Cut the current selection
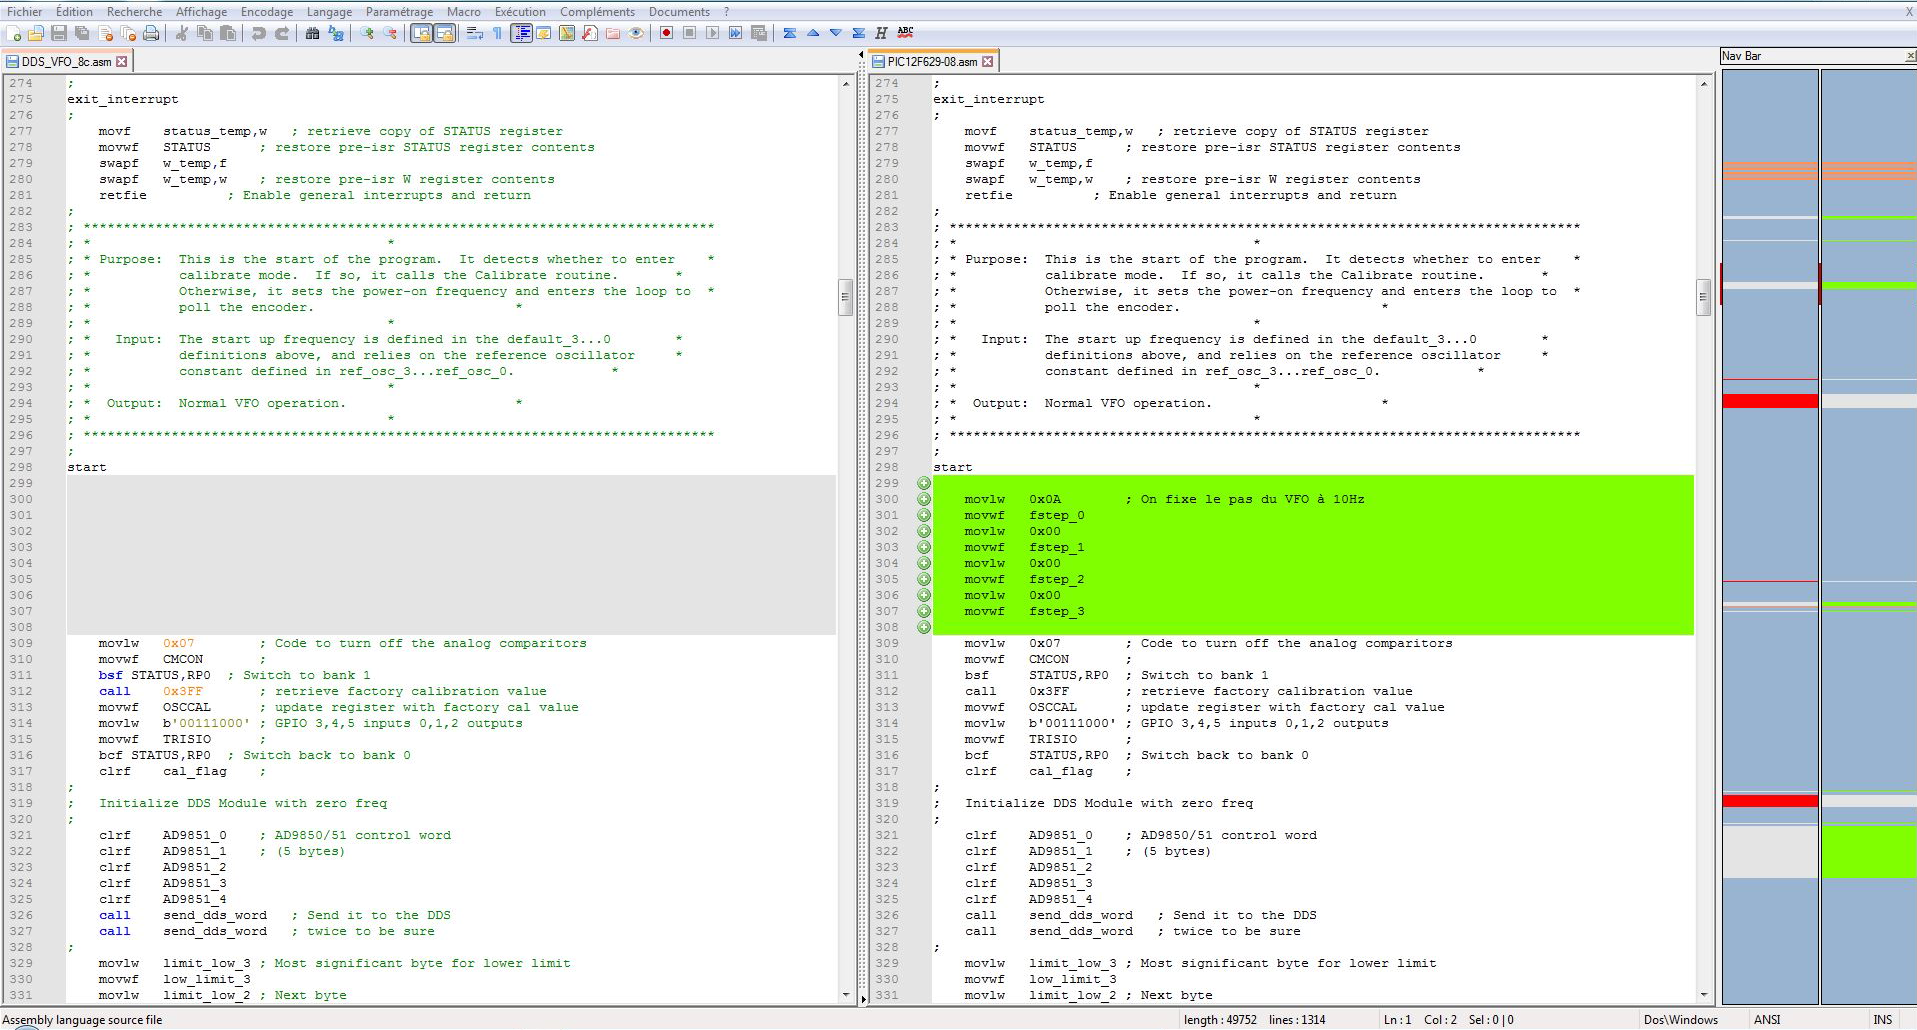The width and height of the screenshot is (1917, 1030). pyautogui.click(x=183, y=33)
